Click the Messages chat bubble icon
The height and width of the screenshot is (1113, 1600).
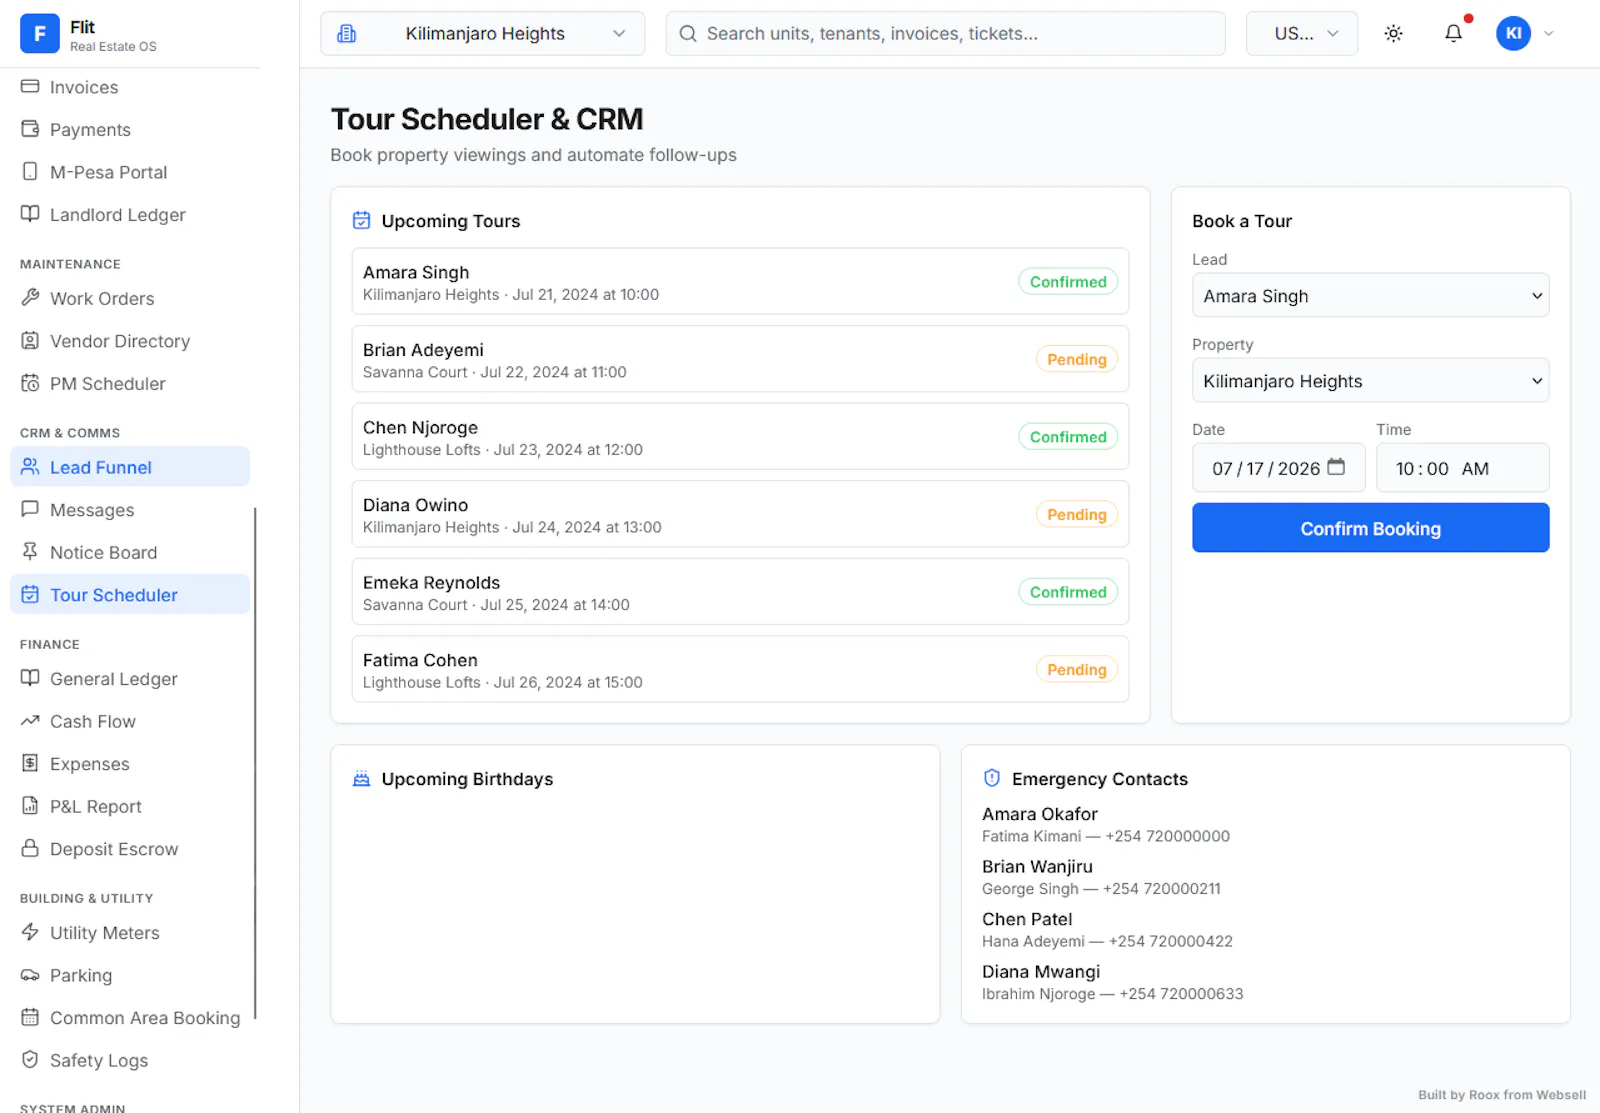point(30,509)
